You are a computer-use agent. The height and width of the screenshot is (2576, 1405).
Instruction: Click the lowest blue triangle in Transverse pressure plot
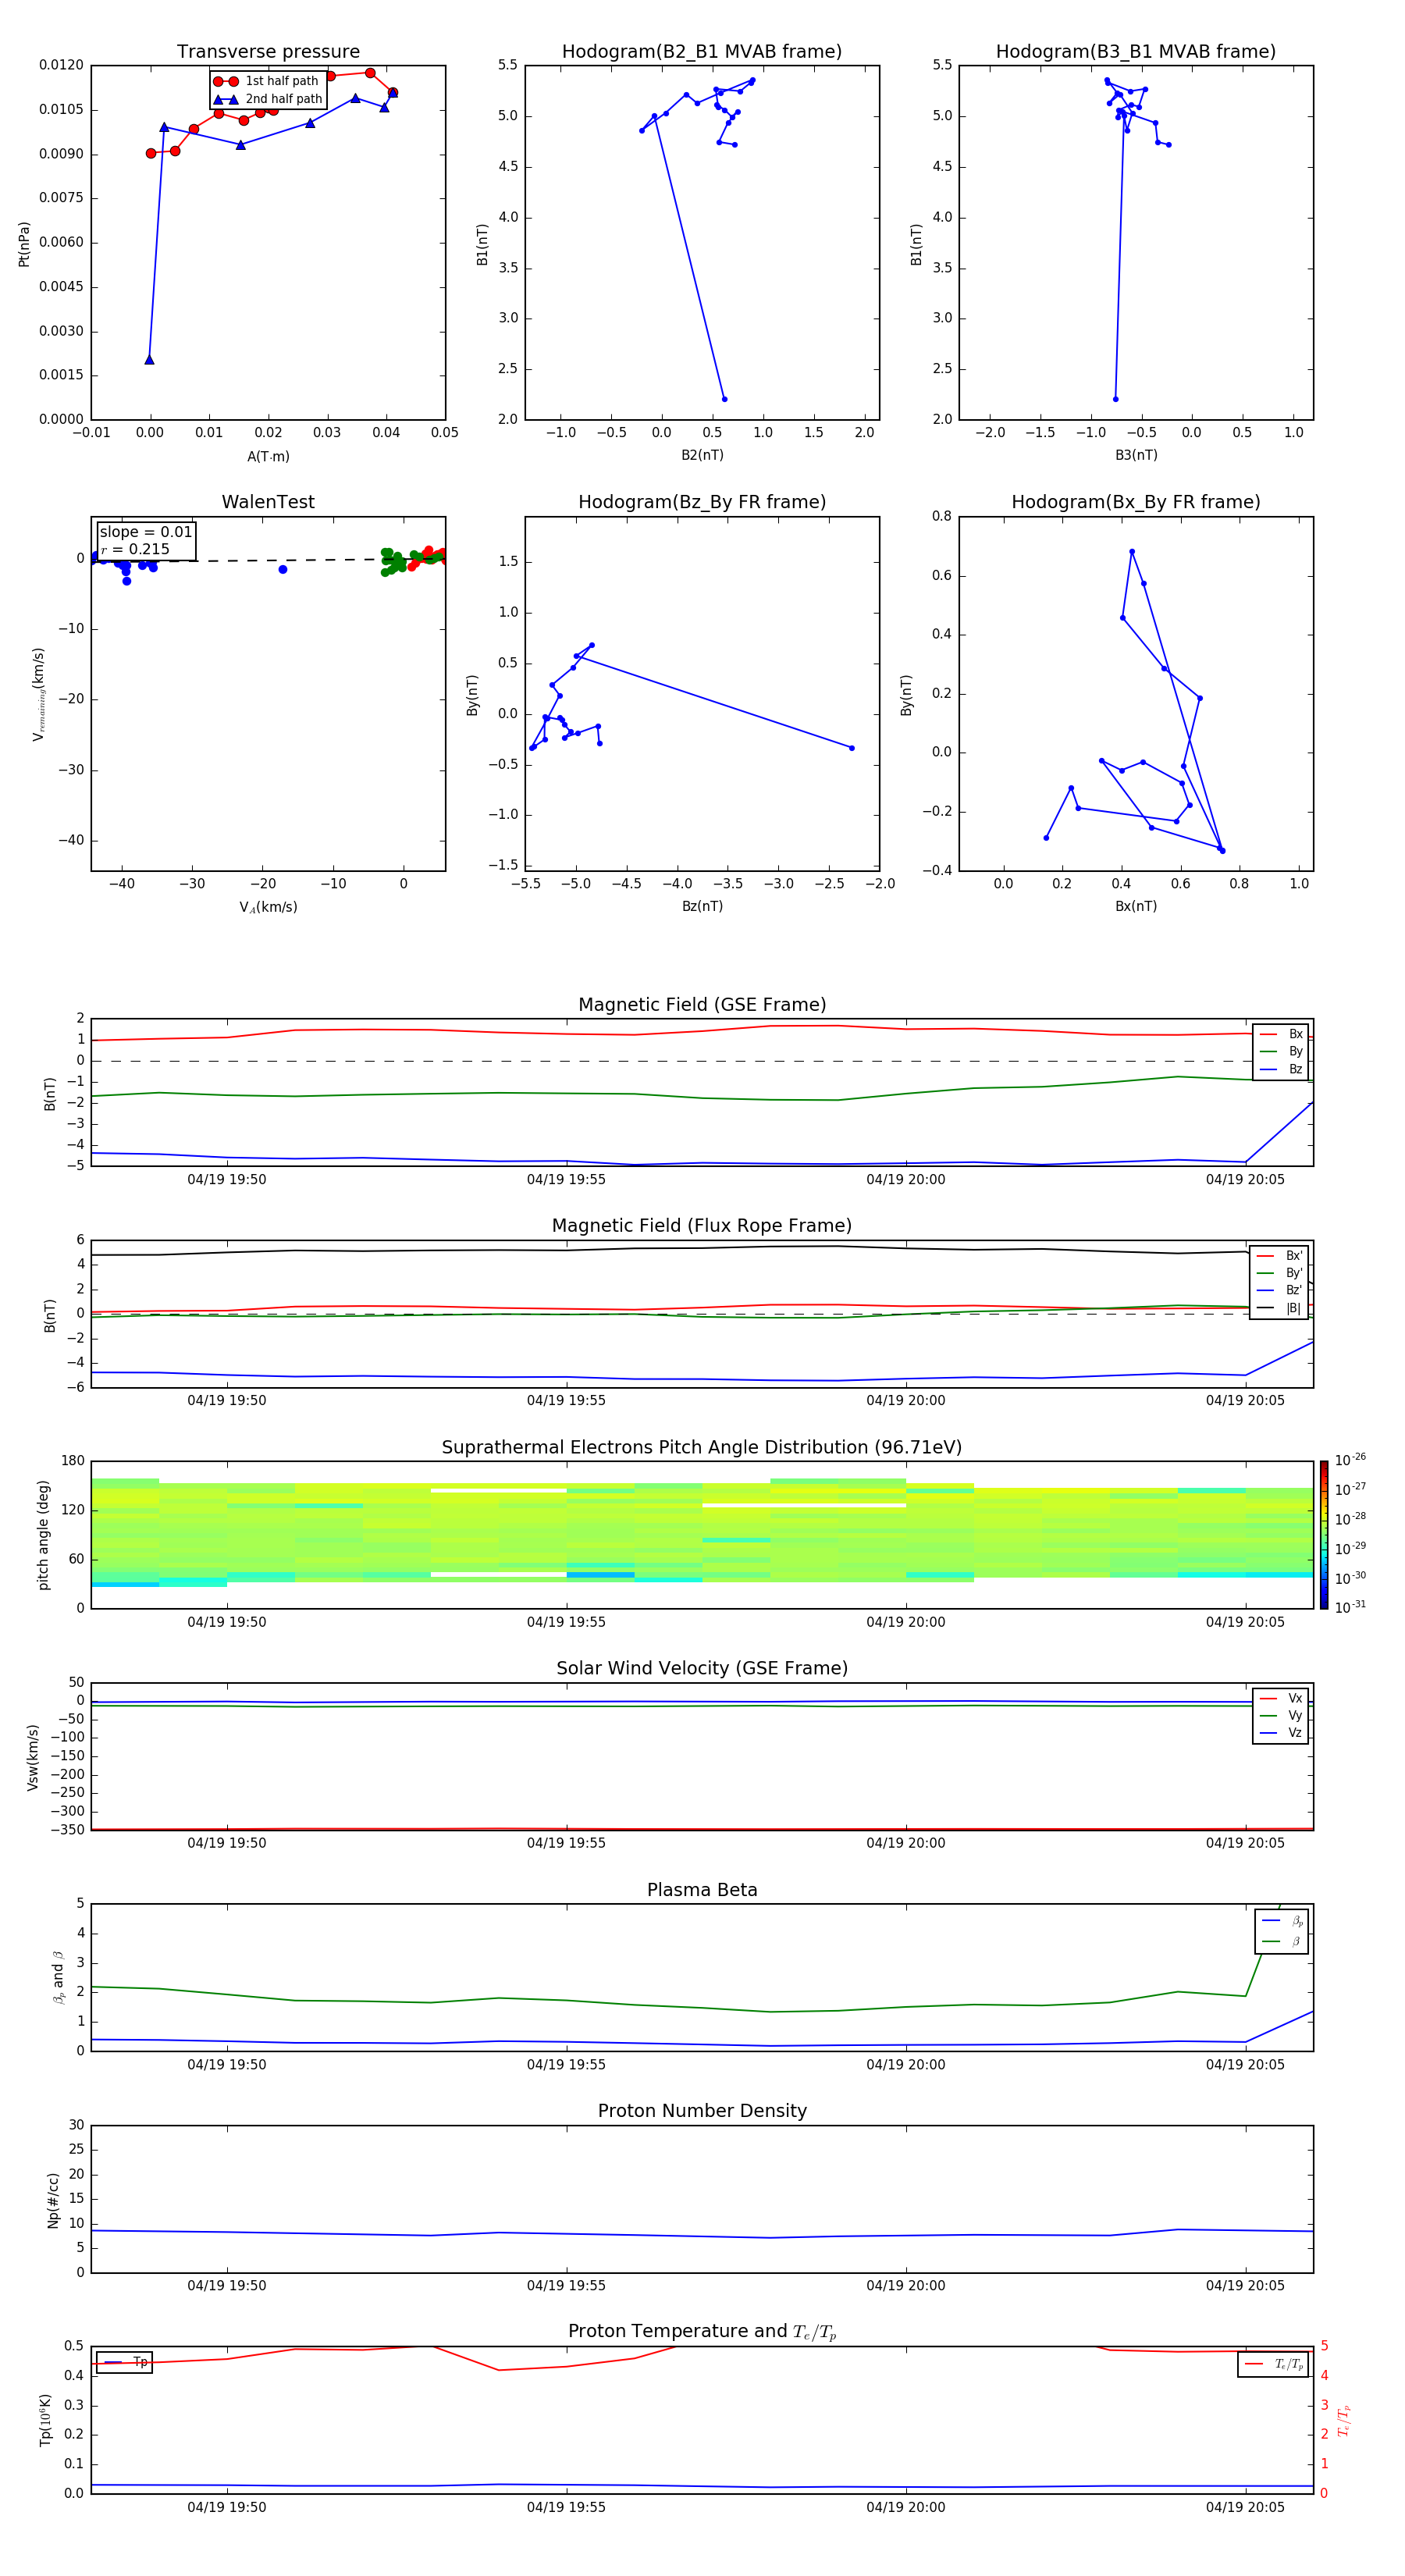click(x=149, y=360)
